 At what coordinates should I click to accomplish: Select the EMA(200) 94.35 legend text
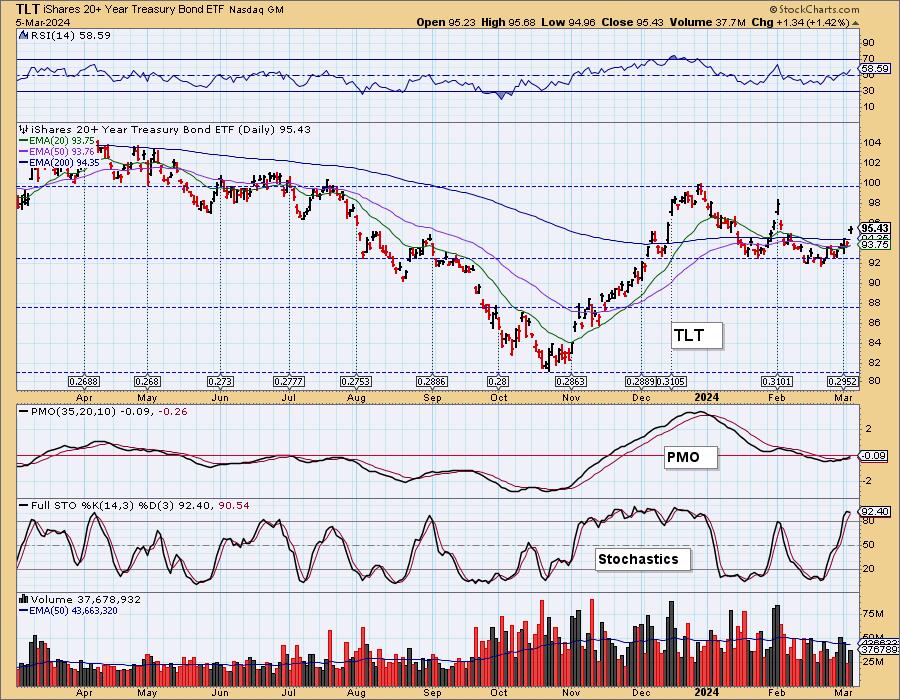[64, 162]
